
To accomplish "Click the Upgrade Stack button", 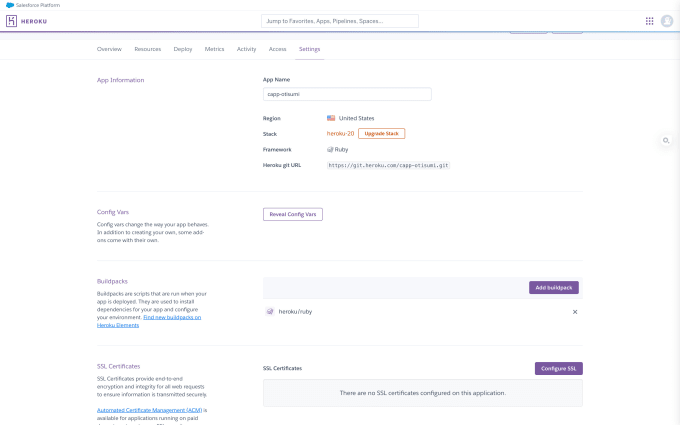I will tap(382, 134).
